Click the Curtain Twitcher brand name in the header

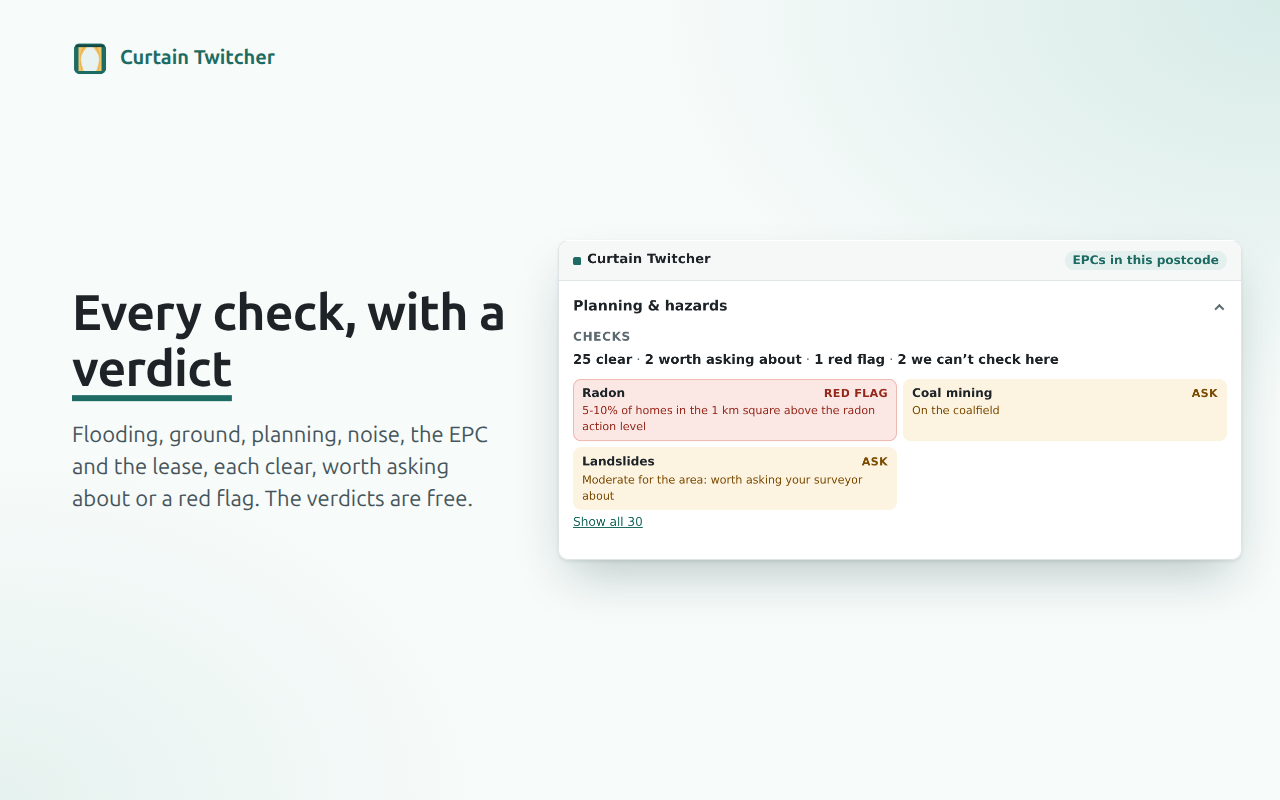point(197,58)
